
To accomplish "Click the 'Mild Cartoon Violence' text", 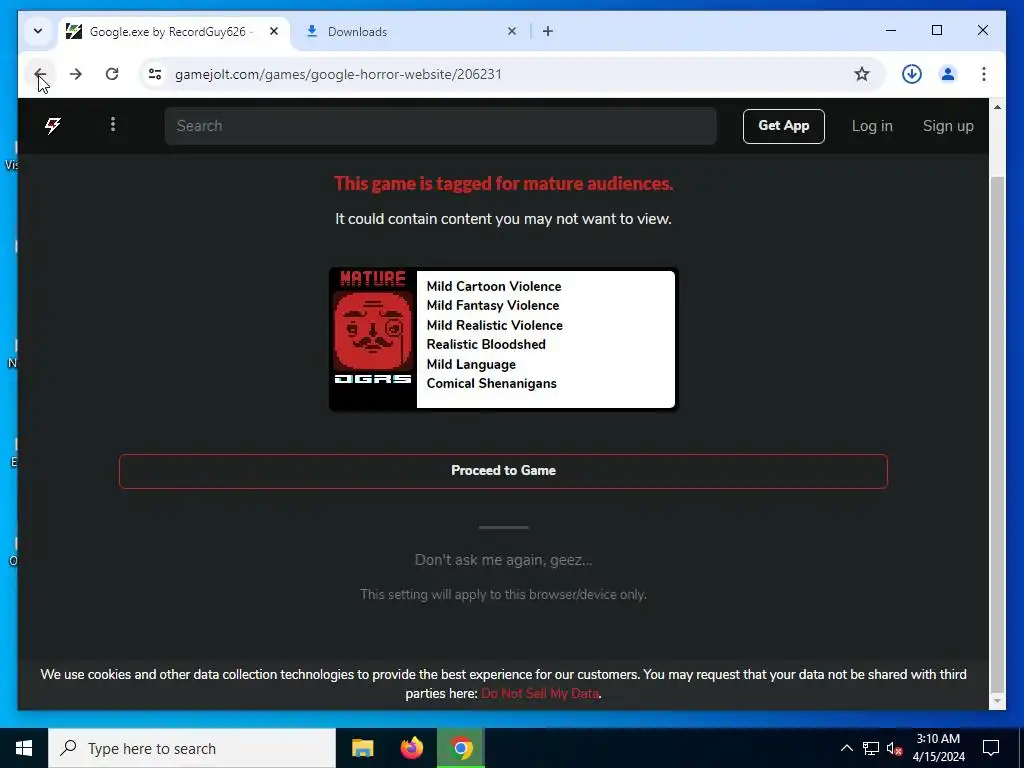I will pos(494,286).
